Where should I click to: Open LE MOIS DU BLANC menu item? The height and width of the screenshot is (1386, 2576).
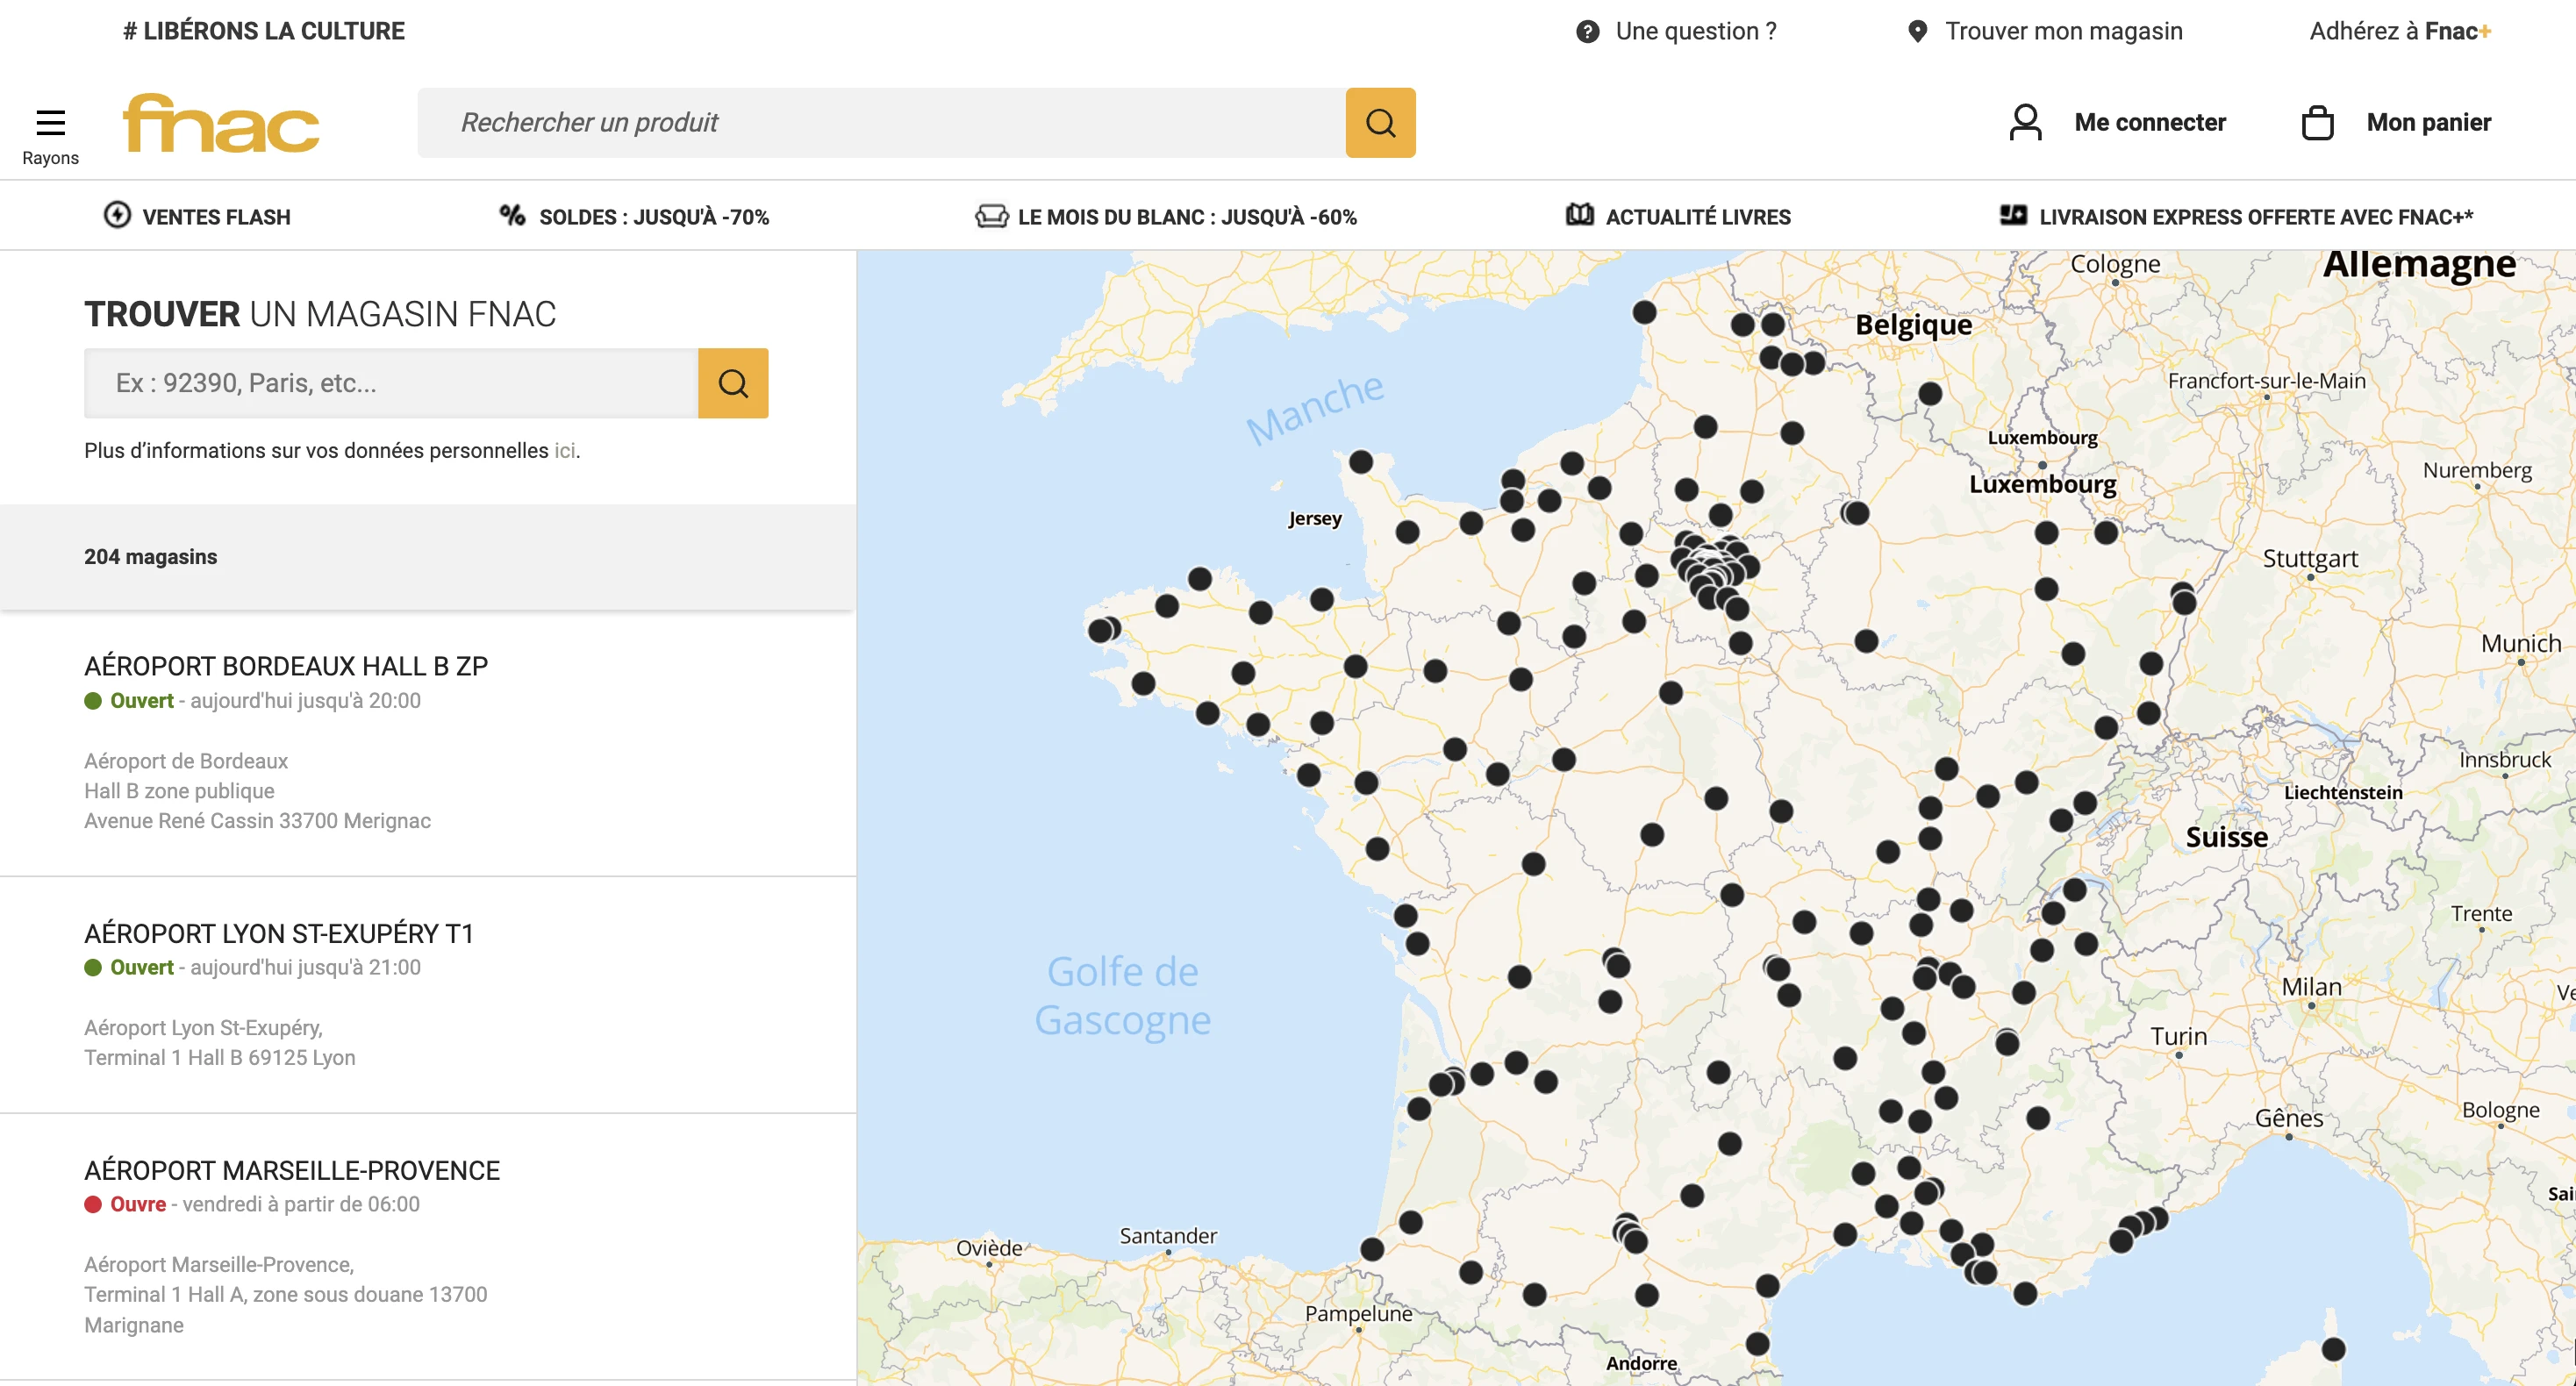click(1166, 216)
